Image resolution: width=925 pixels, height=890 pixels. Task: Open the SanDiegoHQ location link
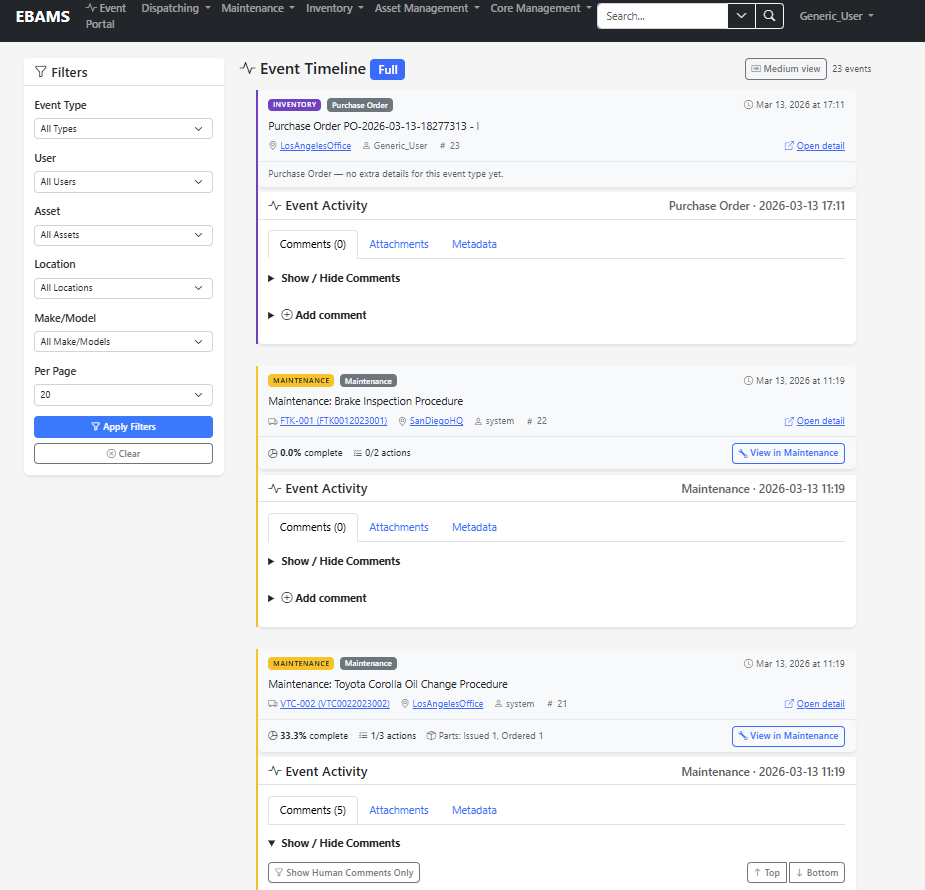[436, 421]
